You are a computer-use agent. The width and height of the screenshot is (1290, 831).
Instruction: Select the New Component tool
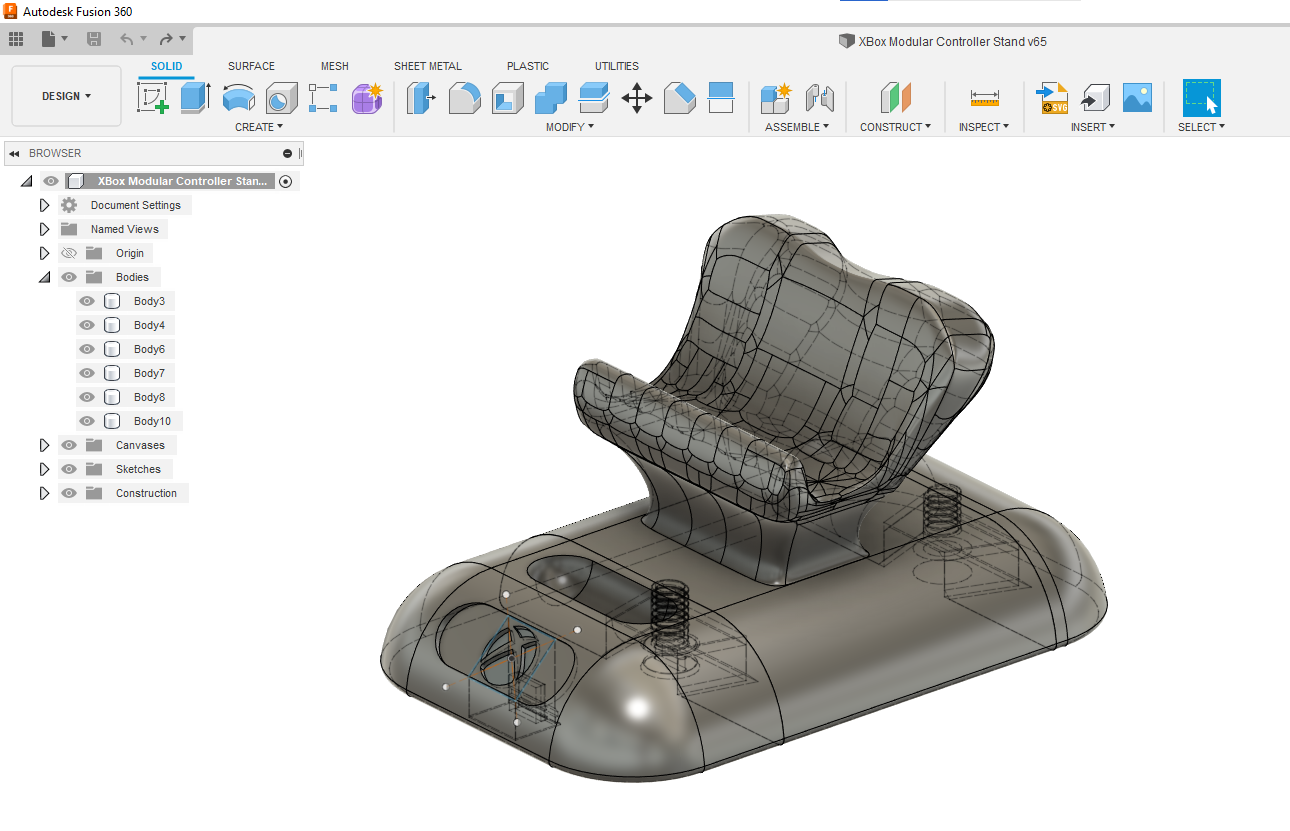[776, 97]
